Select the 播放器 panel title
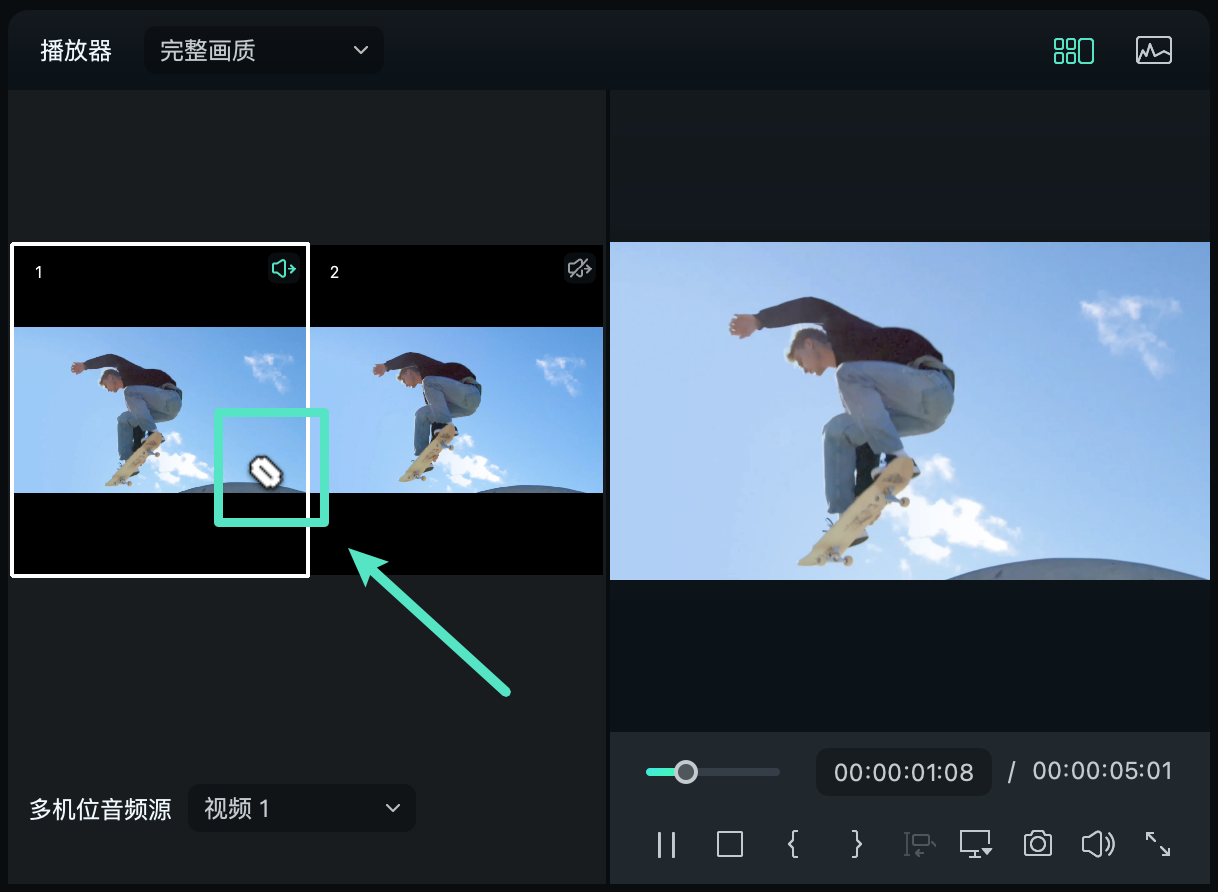 [74, 50]
